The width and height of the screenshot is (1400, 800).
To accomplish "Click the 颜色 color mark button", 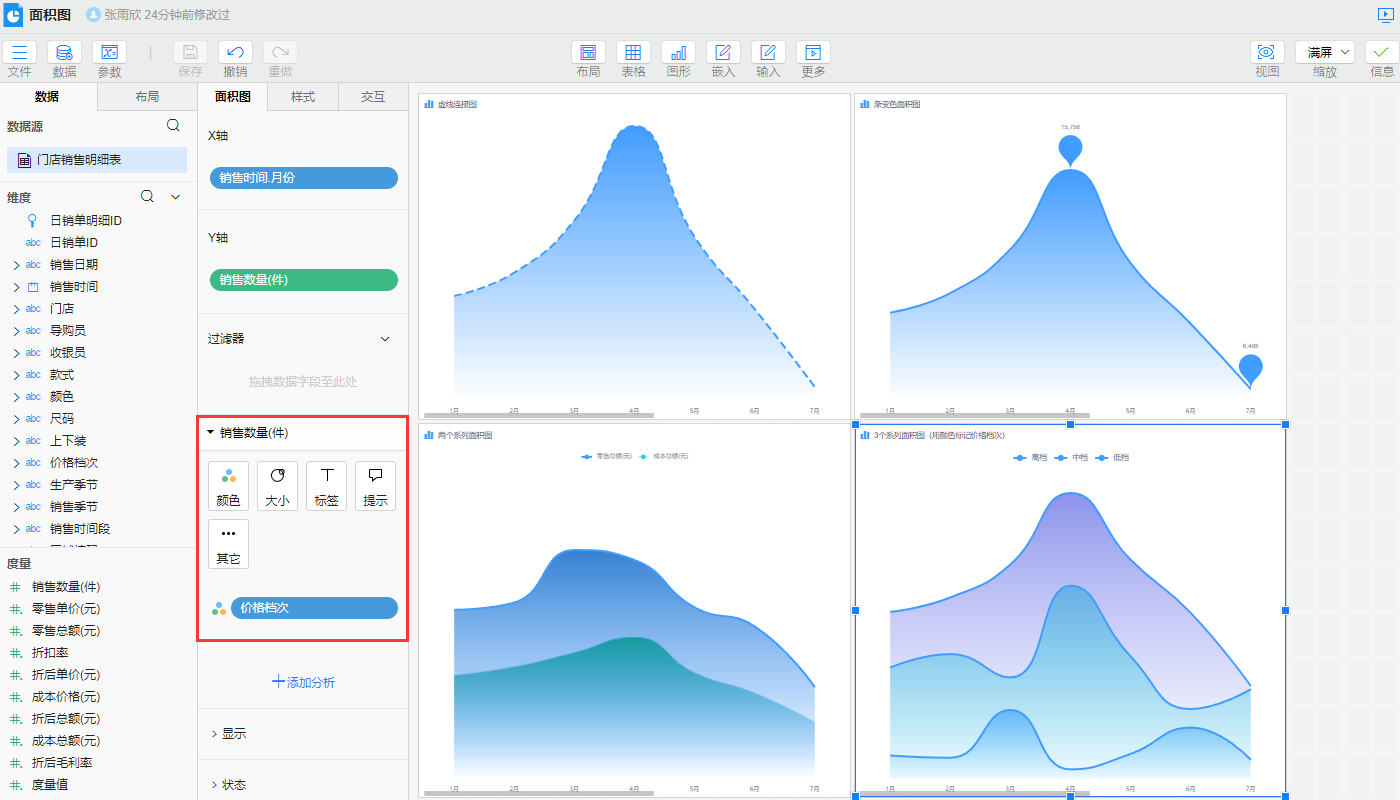I will click(x=228, y=486).
